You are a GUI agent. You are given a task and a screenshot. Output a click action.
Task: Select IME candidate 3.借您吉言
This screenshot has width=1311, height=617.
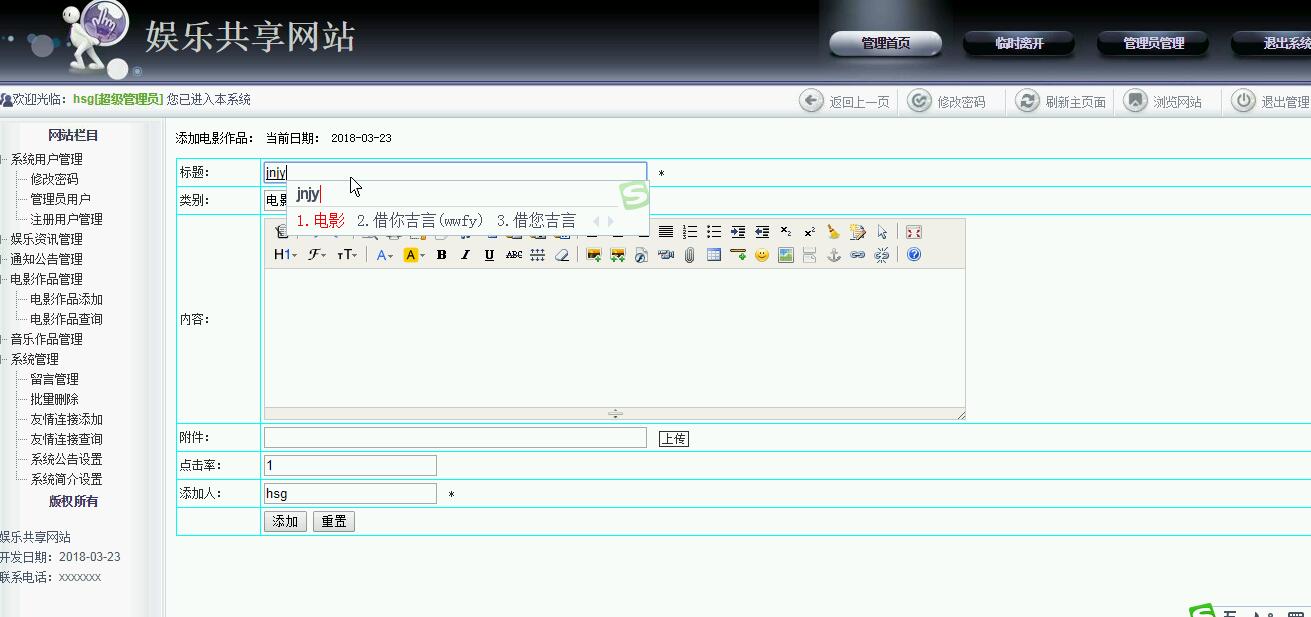[x=536, y=221]
